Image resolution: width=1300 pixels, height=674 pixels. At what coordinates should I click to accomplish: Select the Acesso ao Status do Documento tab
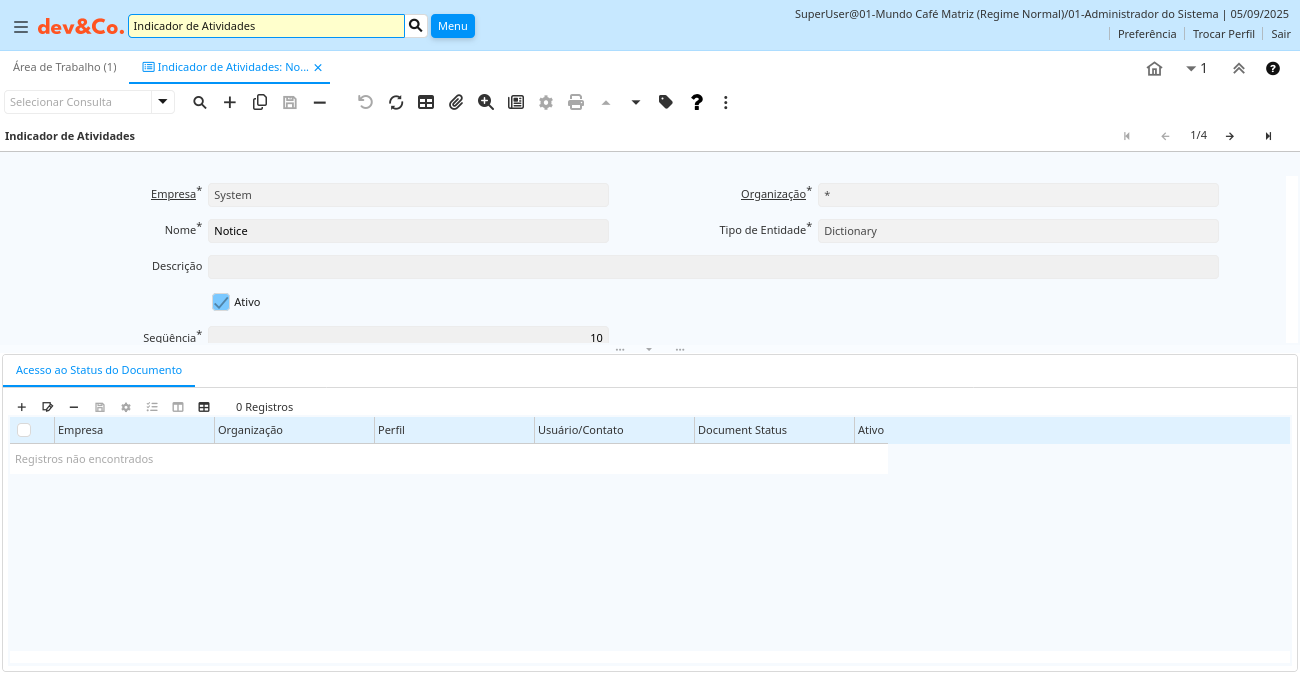(99, 370)
